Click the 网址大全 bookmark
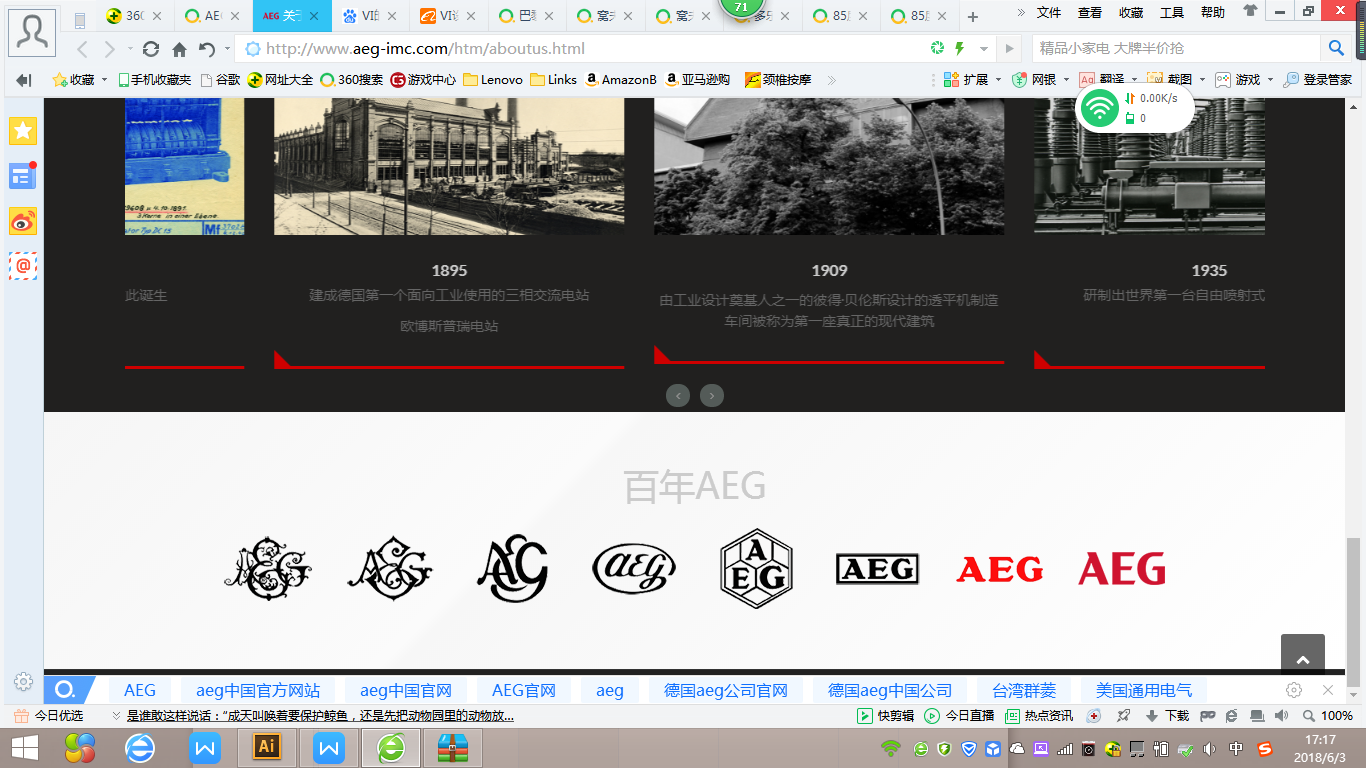1366x768 pixels. pyautogui.click(x=280, y=80)
